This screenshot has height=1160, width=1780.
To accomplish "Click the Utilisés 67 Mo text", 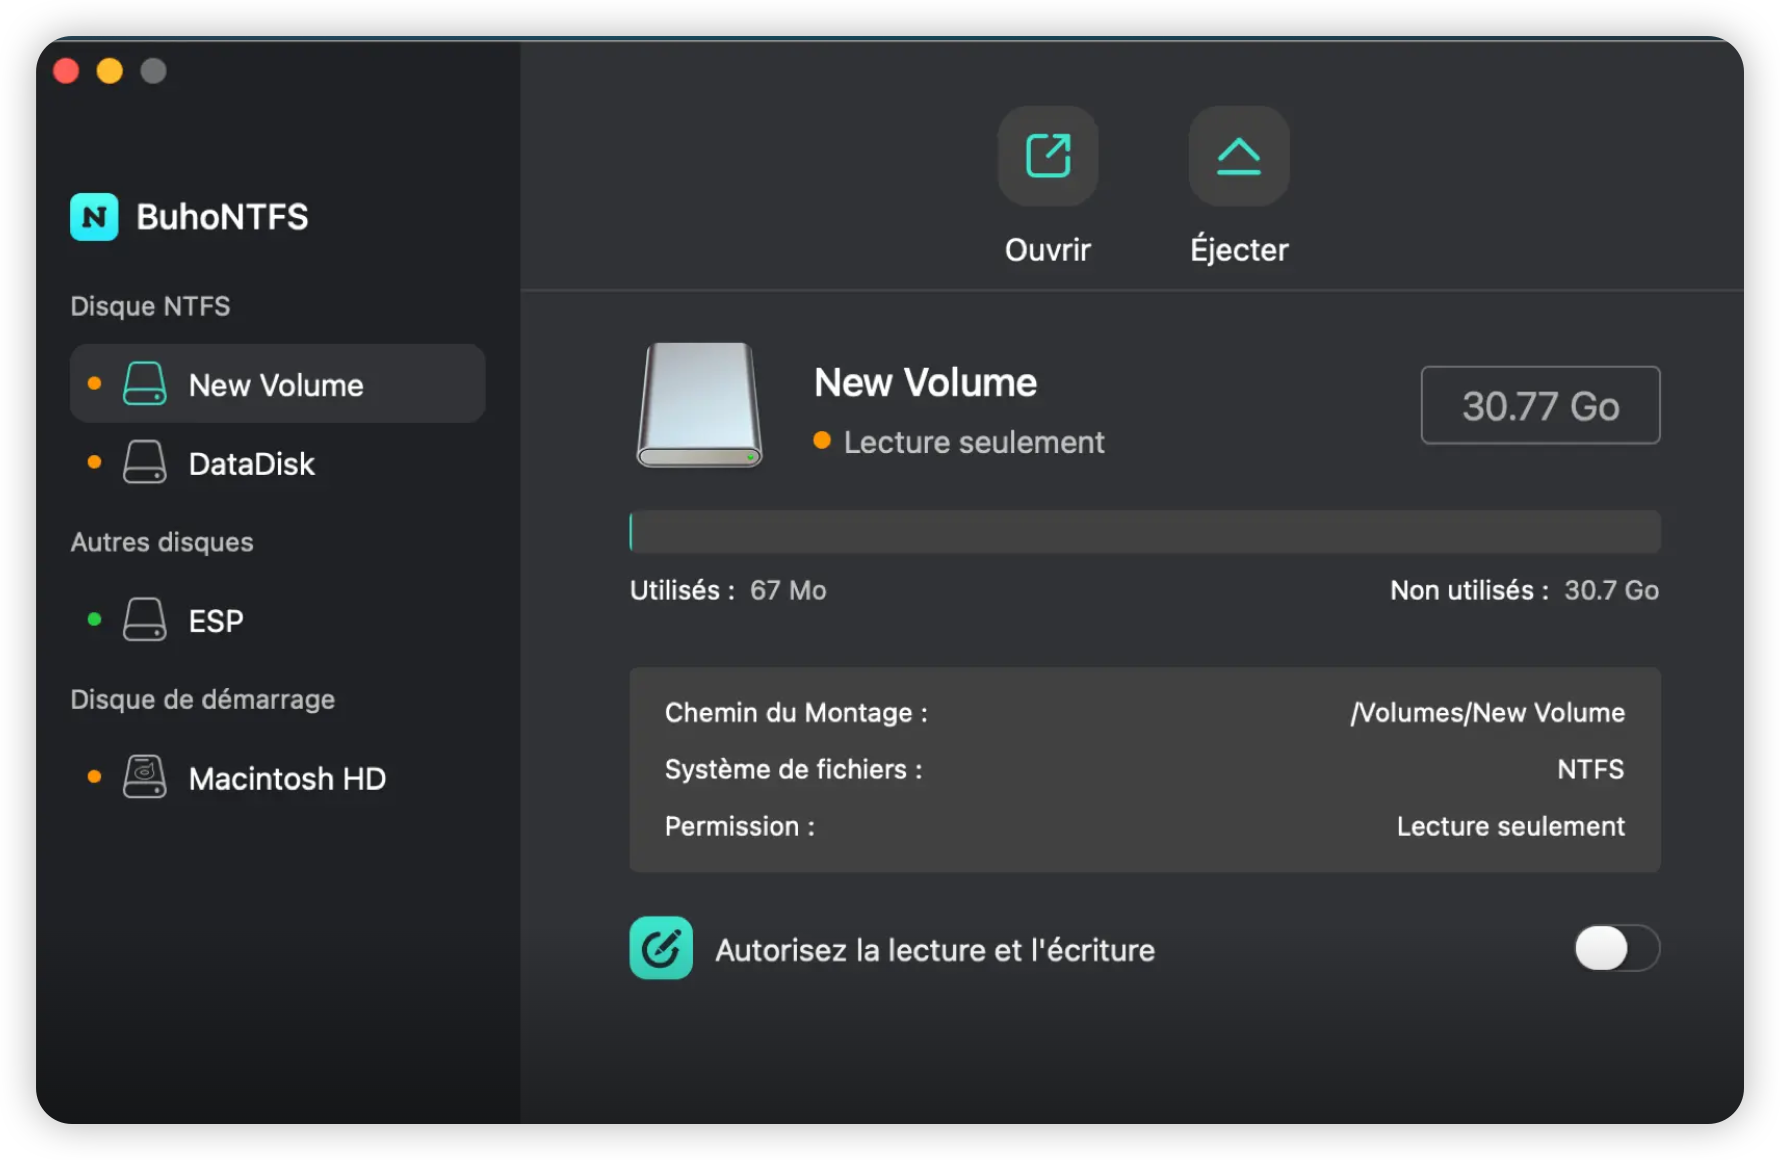I will [728, 590].
